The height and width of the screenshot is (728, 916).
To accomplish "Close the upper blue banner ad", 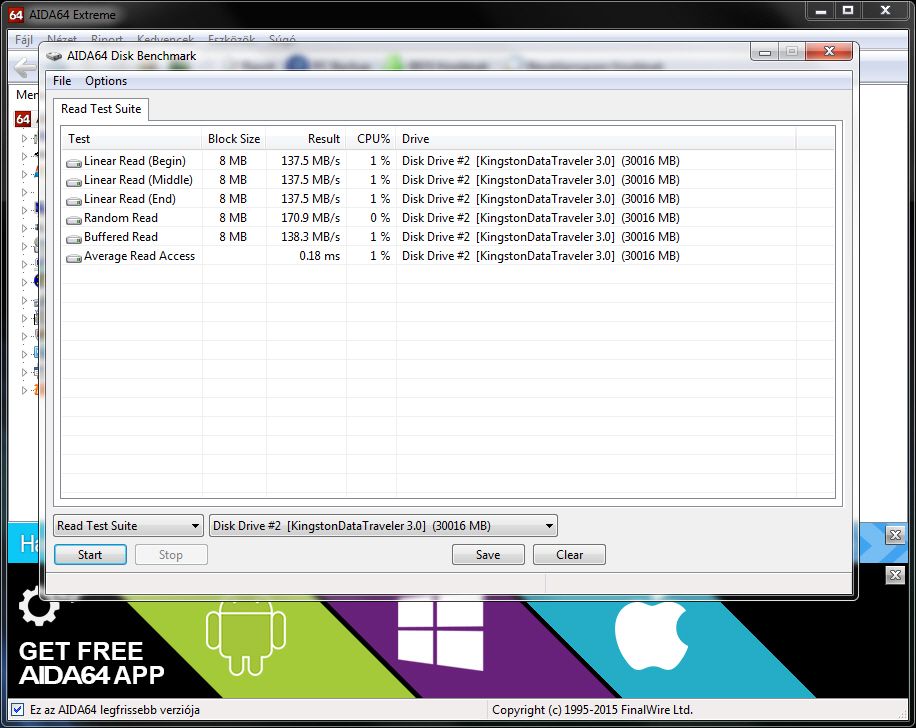I will pyautogui.click(x=895, y=535).
